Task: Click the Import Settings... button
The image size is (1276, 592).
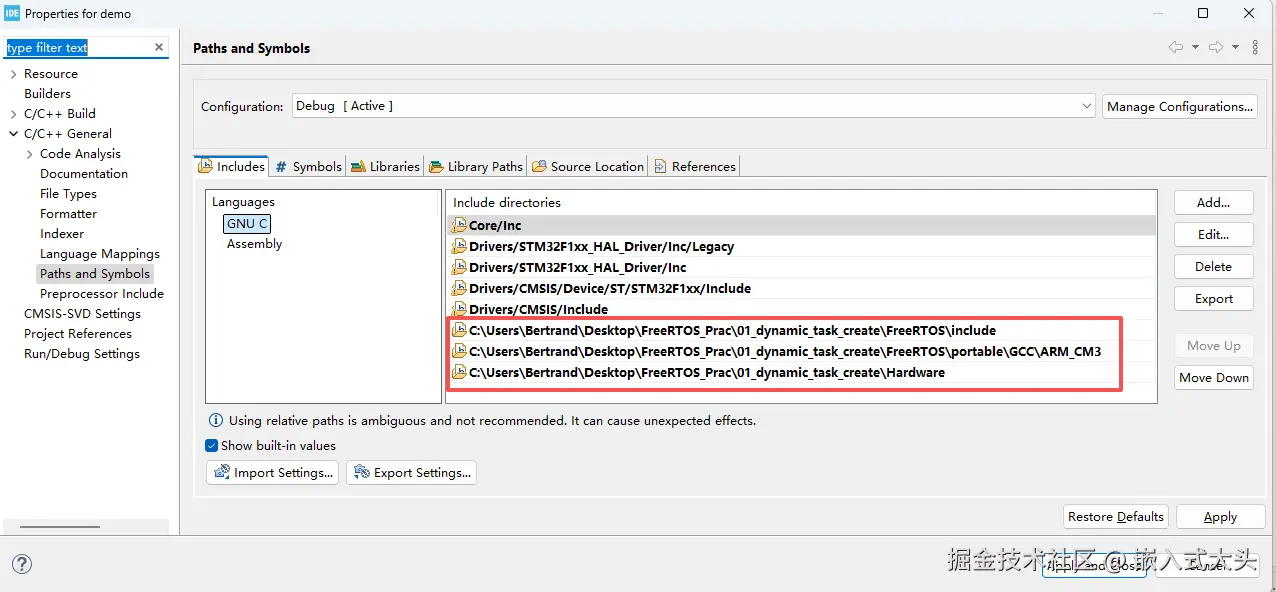Action: tap(273, 472)
